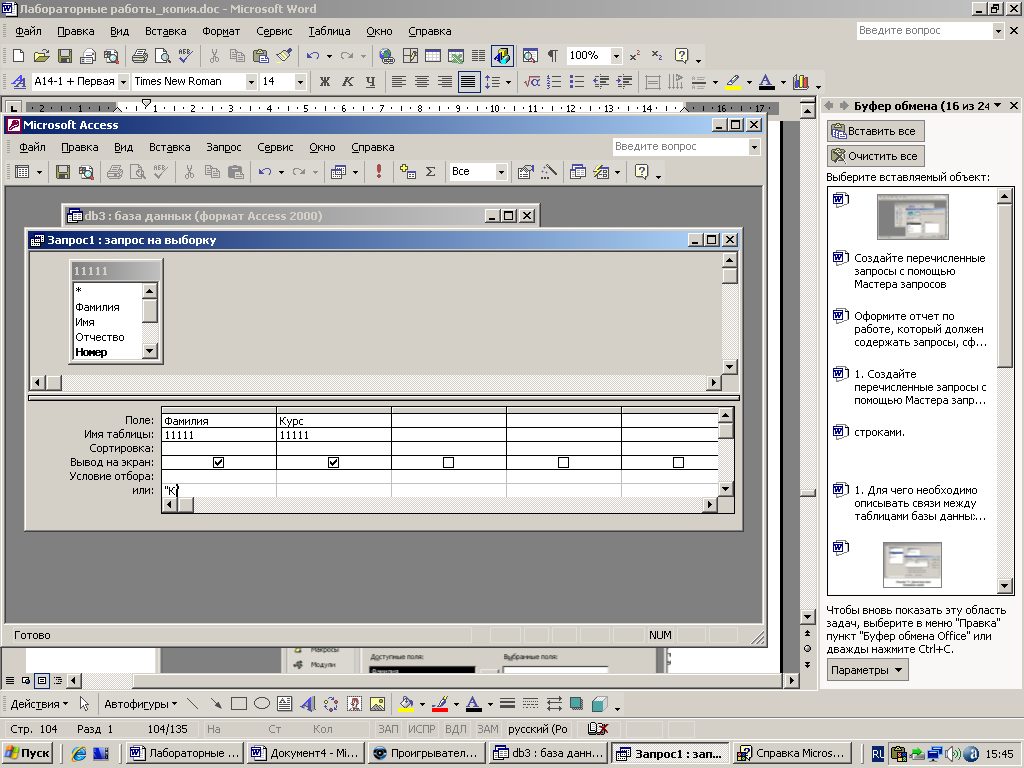Apply numbered list formatting
This screenshot has width=1024, height=768.
coord(554,82)
